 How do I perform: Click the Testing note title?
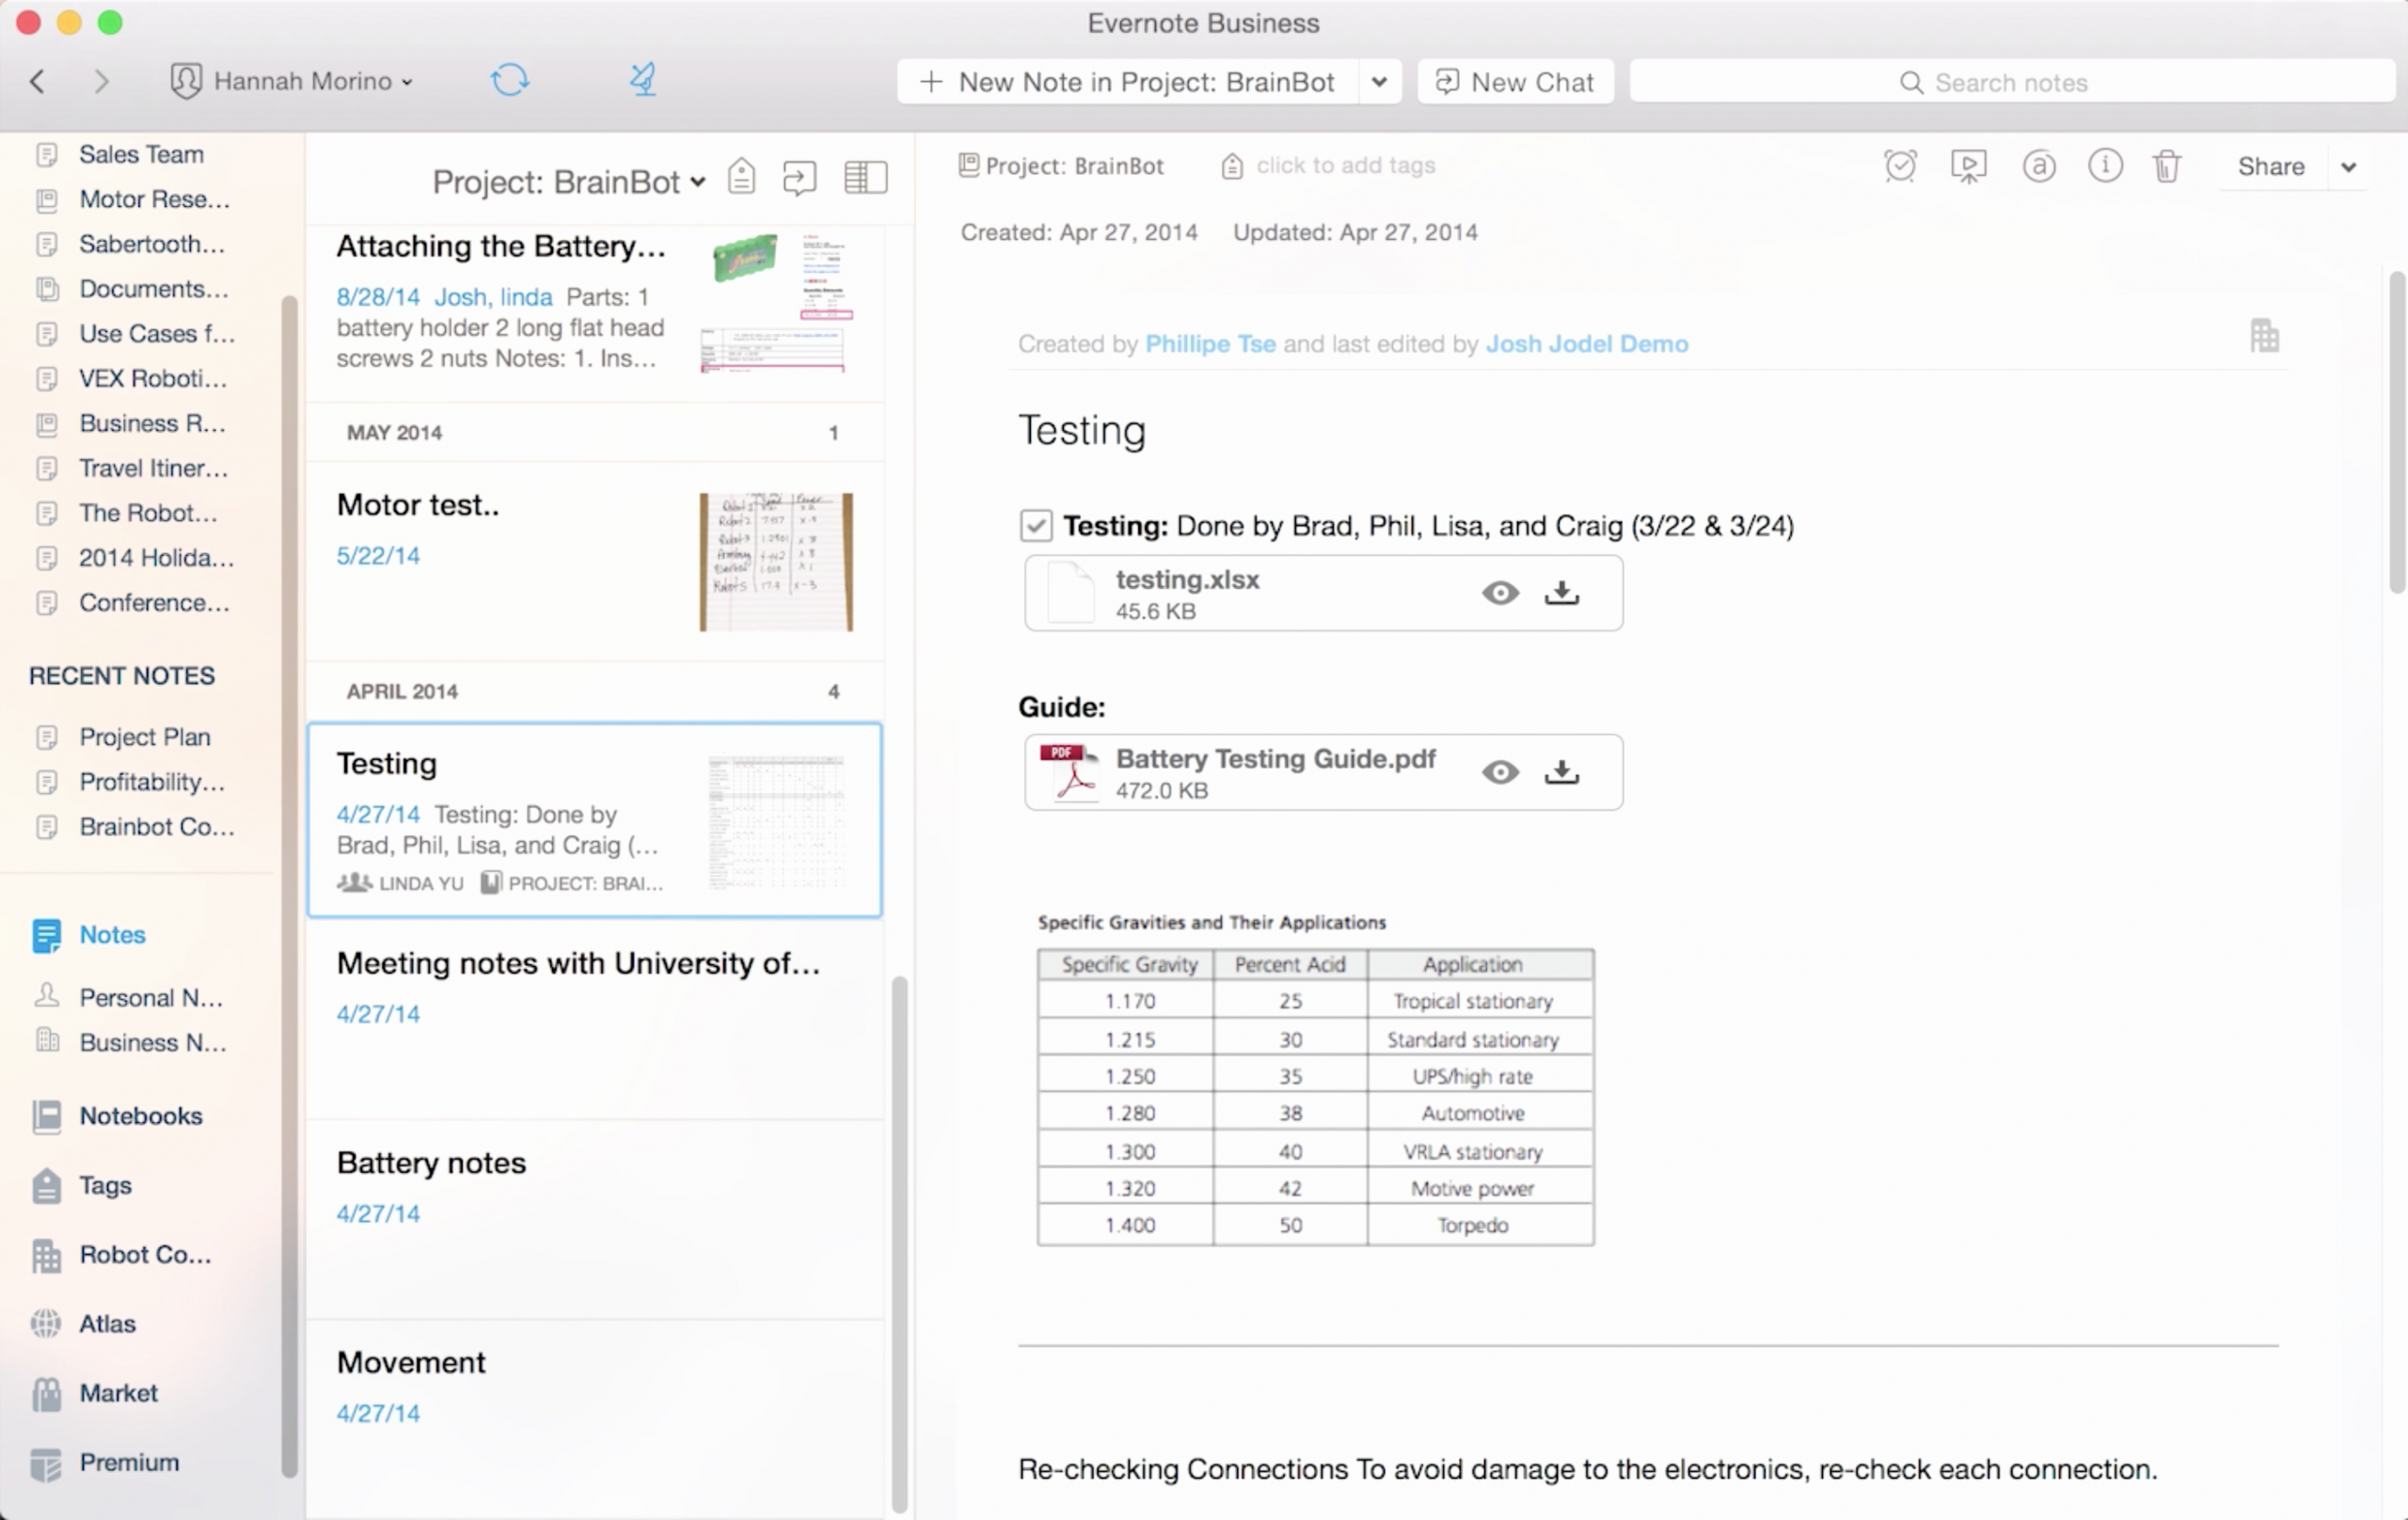1082,431
